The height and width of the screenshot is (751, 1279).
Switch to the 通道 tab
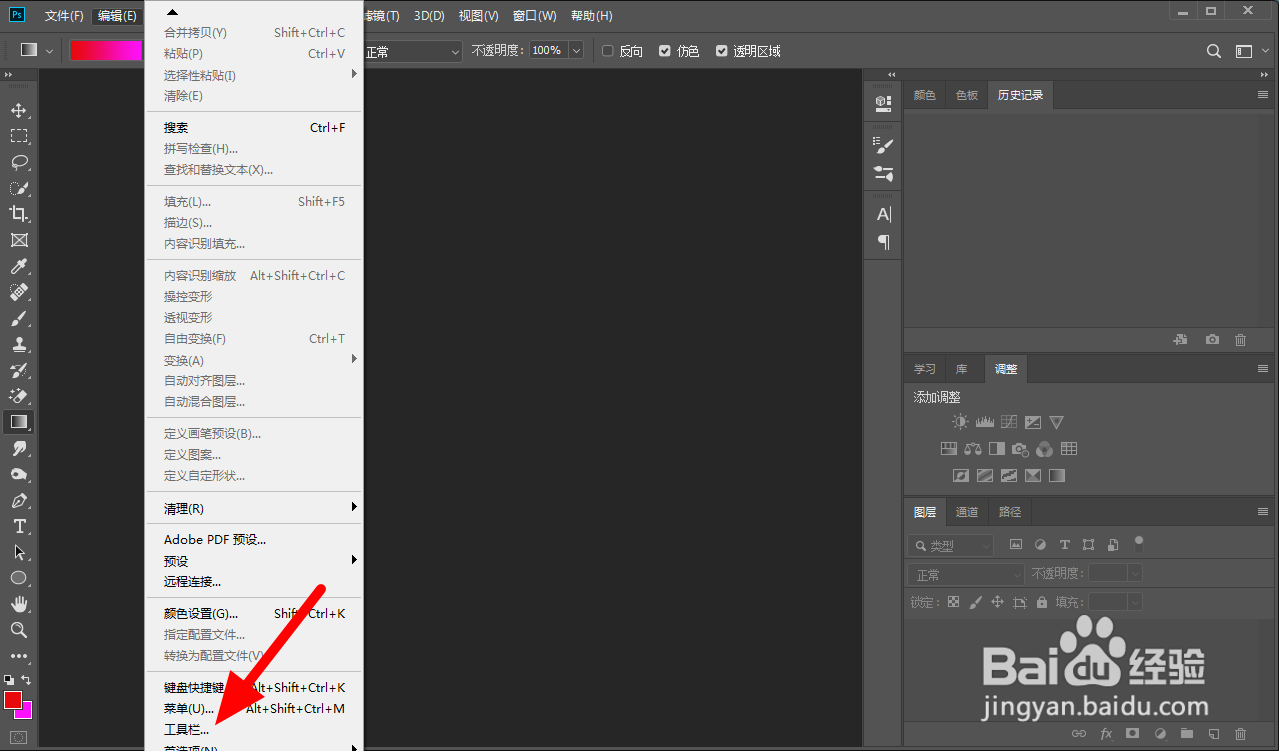click(967, 512)
